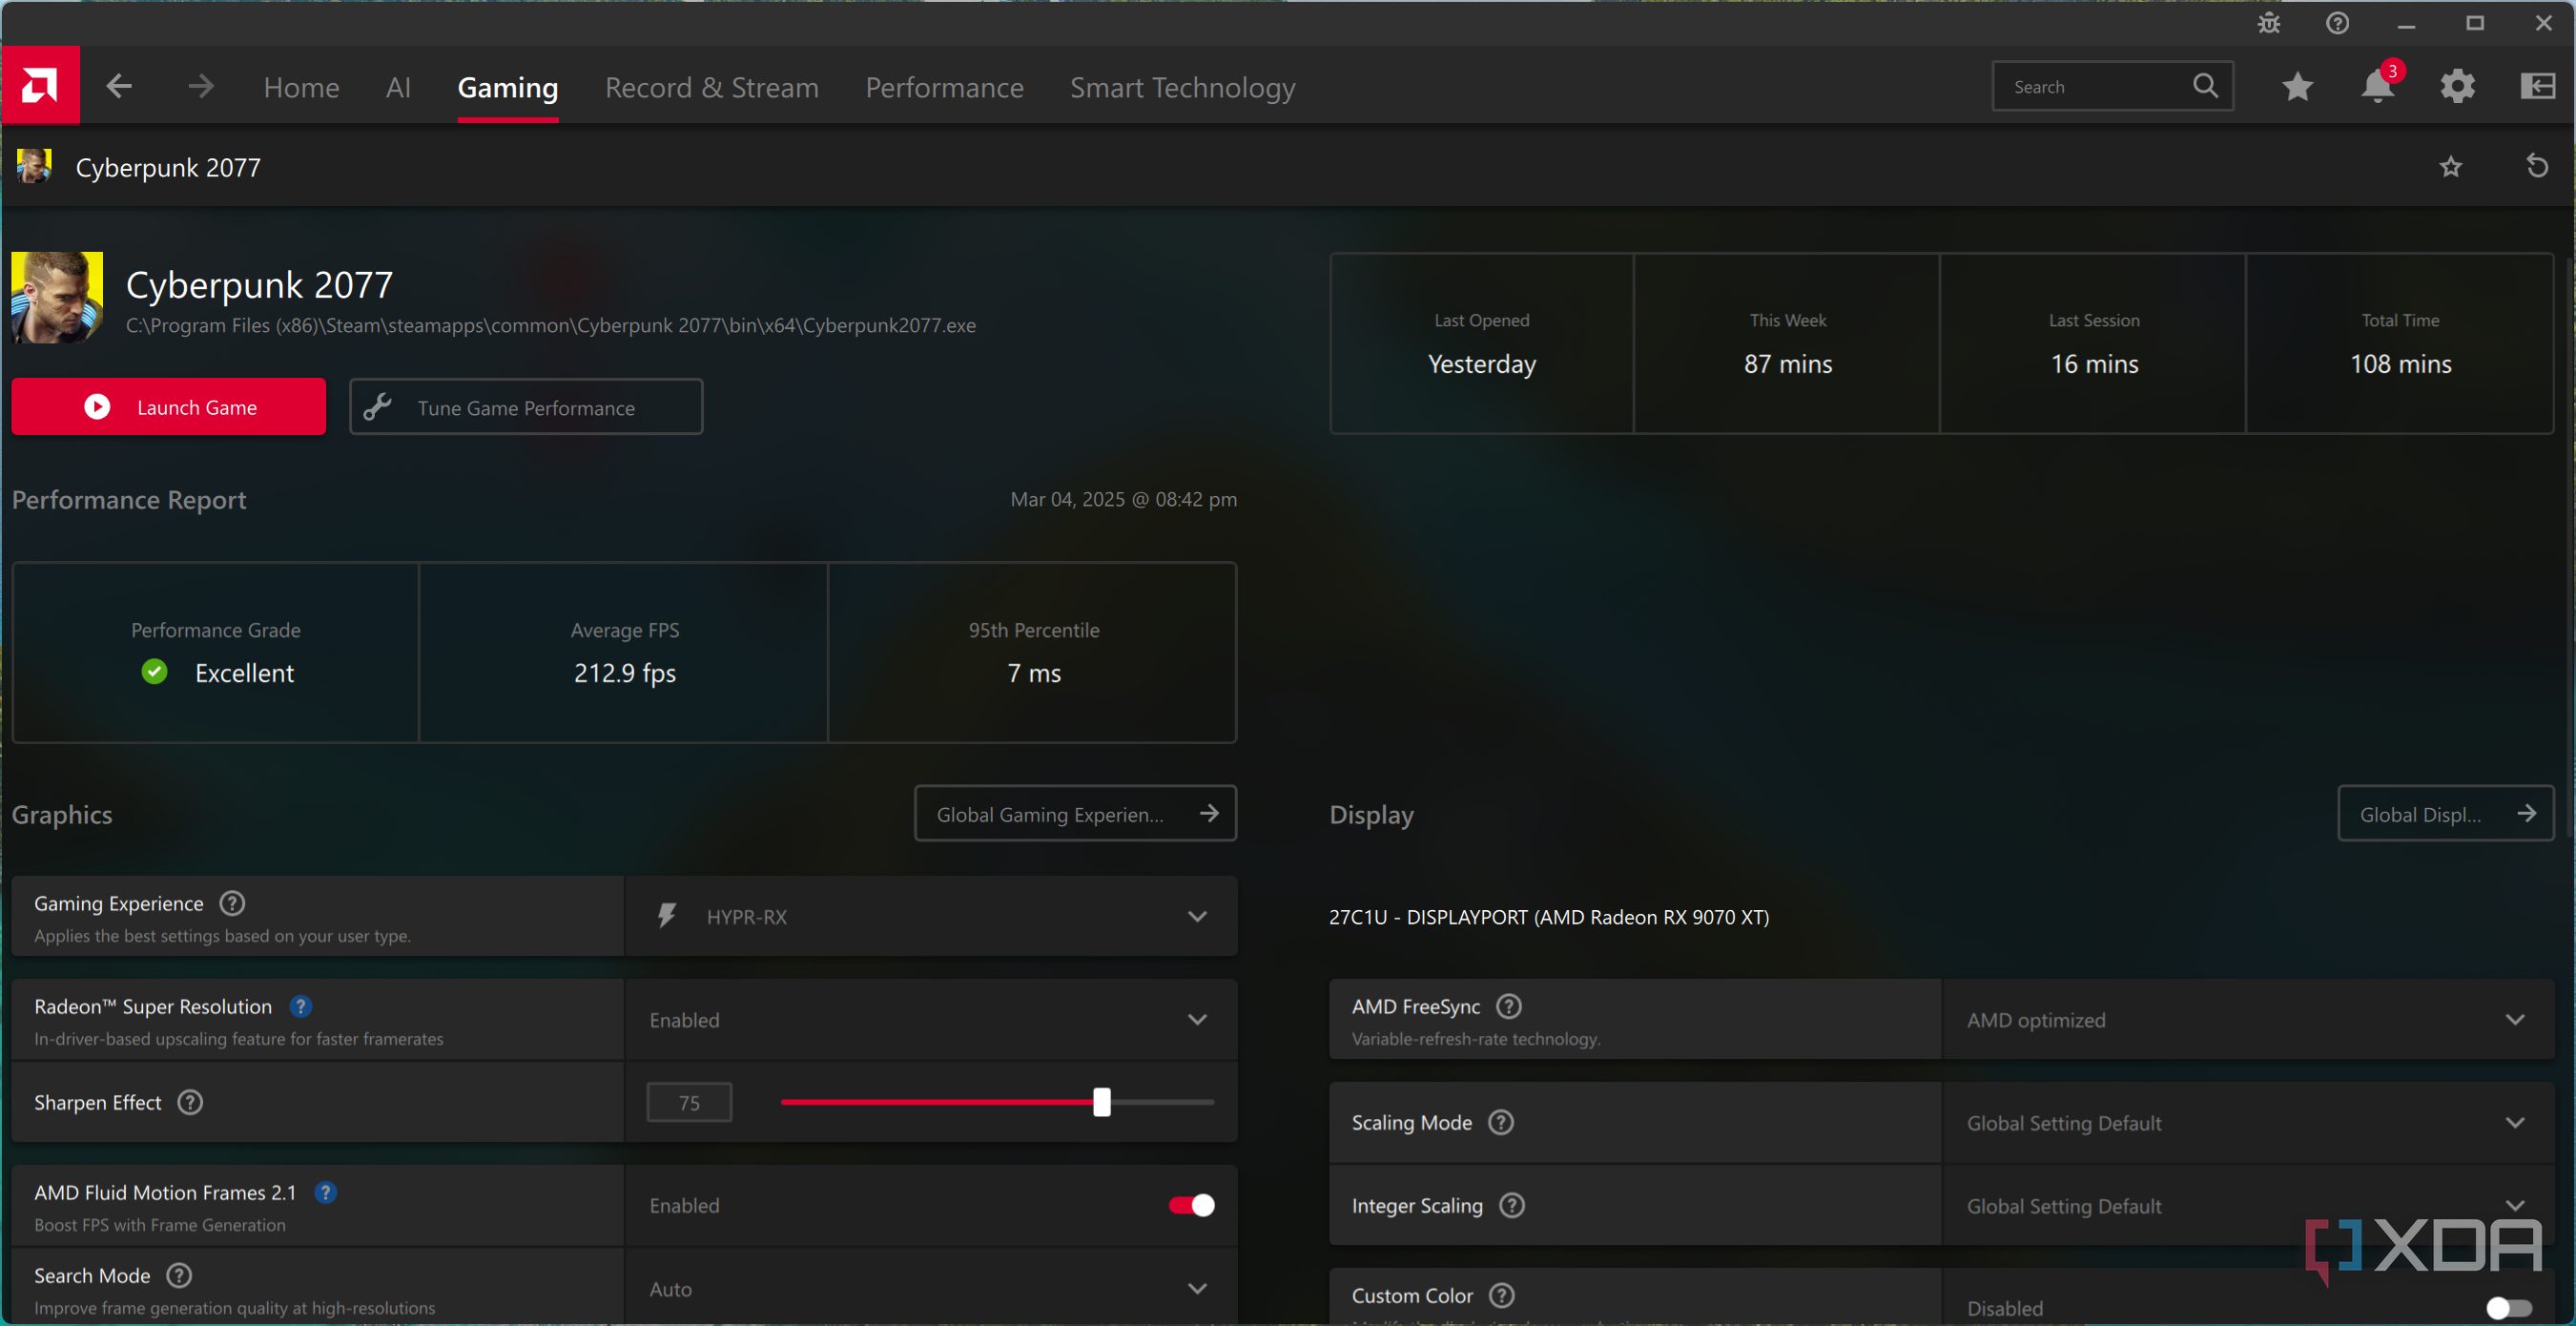The image size is (2576, 1326).
Task: Click Tune Game Performance button
Action: tap(526, 407)
